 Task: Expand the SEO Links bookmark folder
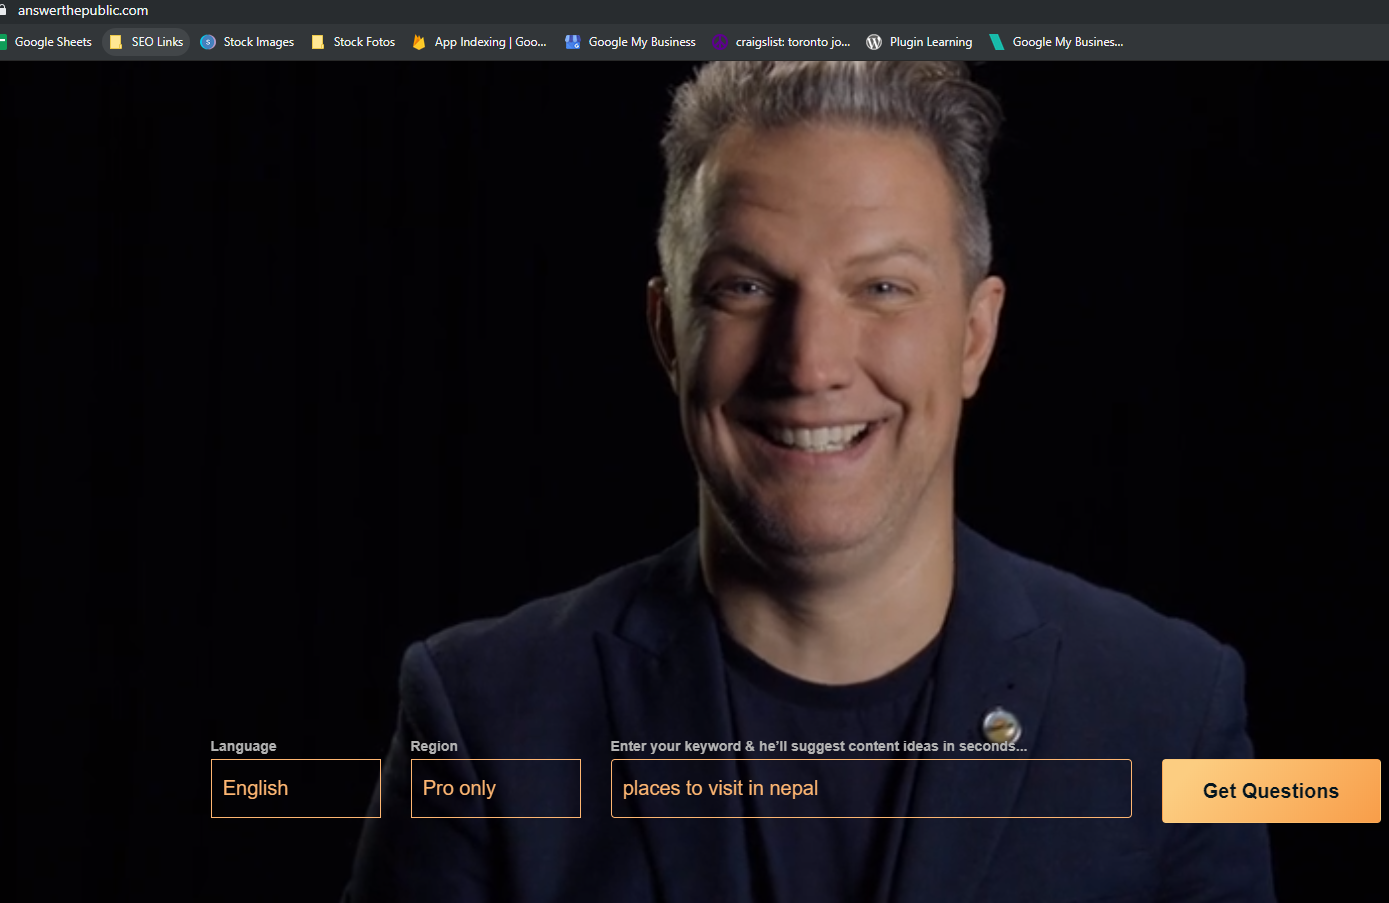point(146,42)
